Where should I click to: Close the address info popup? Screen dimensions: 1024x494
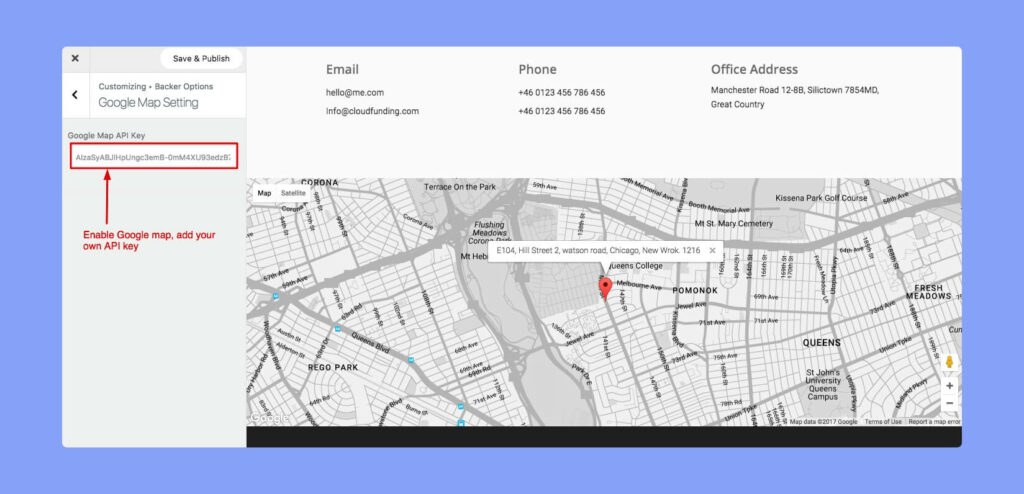[712, 250]
